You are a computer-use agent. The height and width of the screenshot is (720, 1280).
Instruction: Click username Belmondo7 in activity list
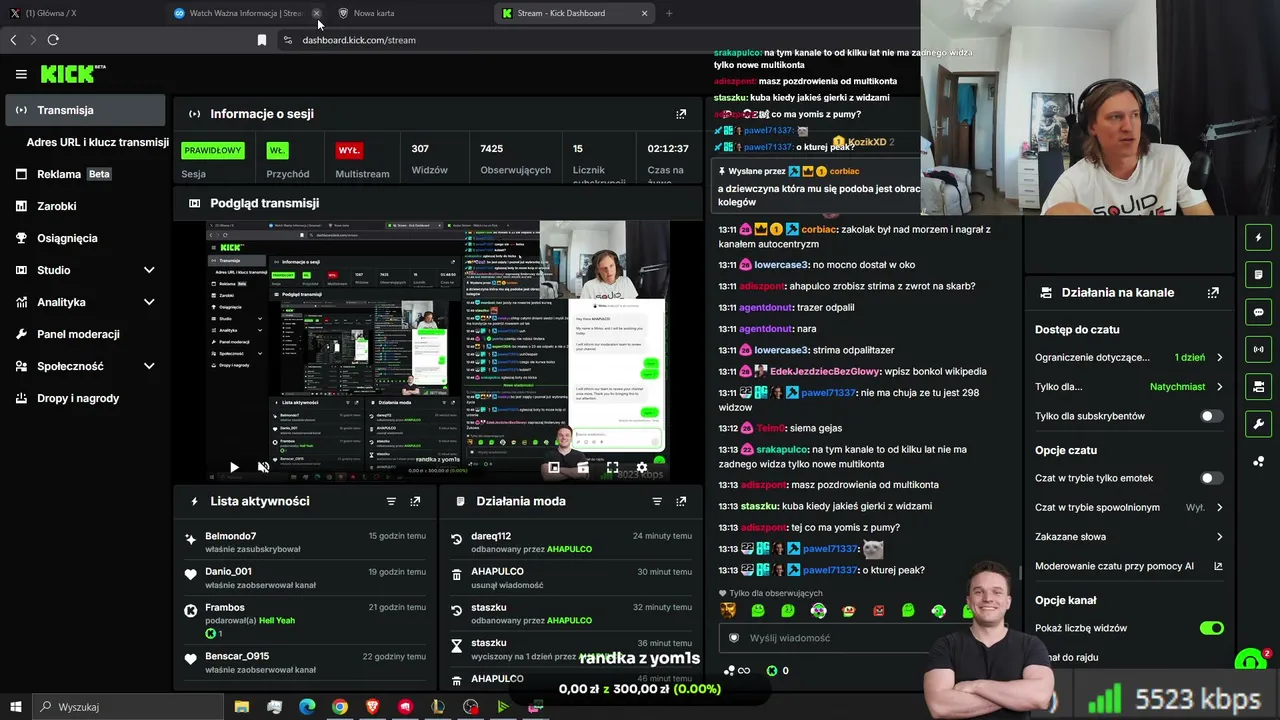[x=231, y=536]
